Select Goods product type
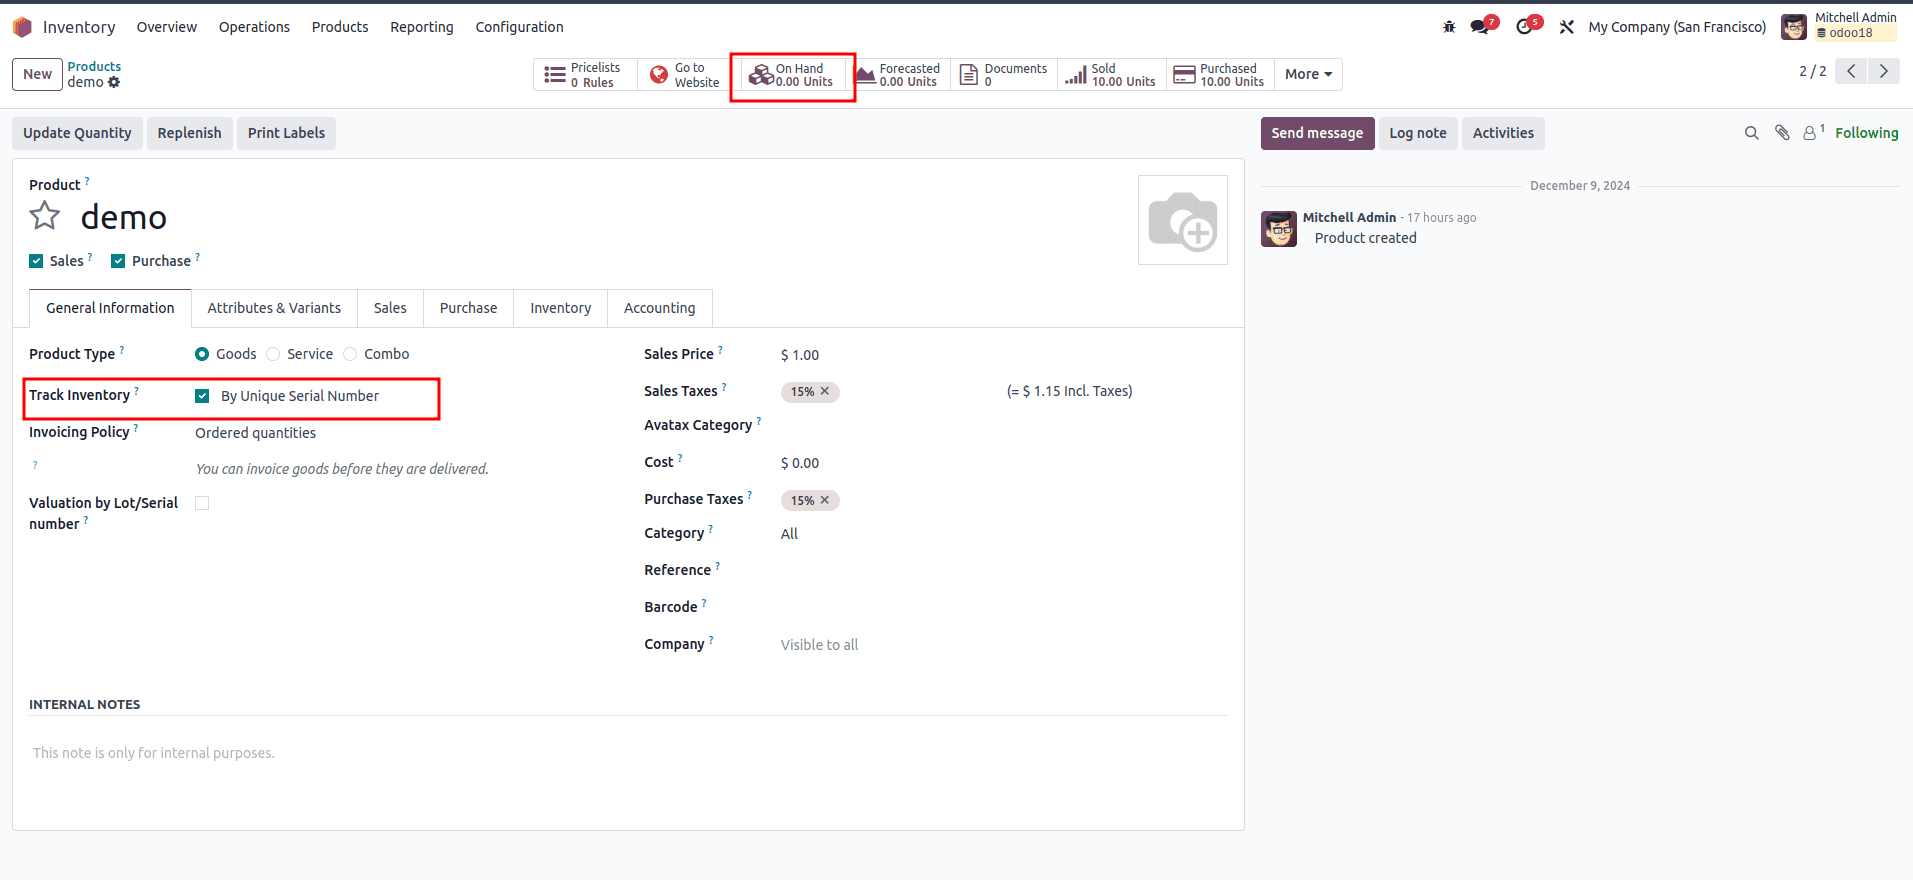Screen dimensions: 1913x880 pyautogui.click(x=202, y=354)
